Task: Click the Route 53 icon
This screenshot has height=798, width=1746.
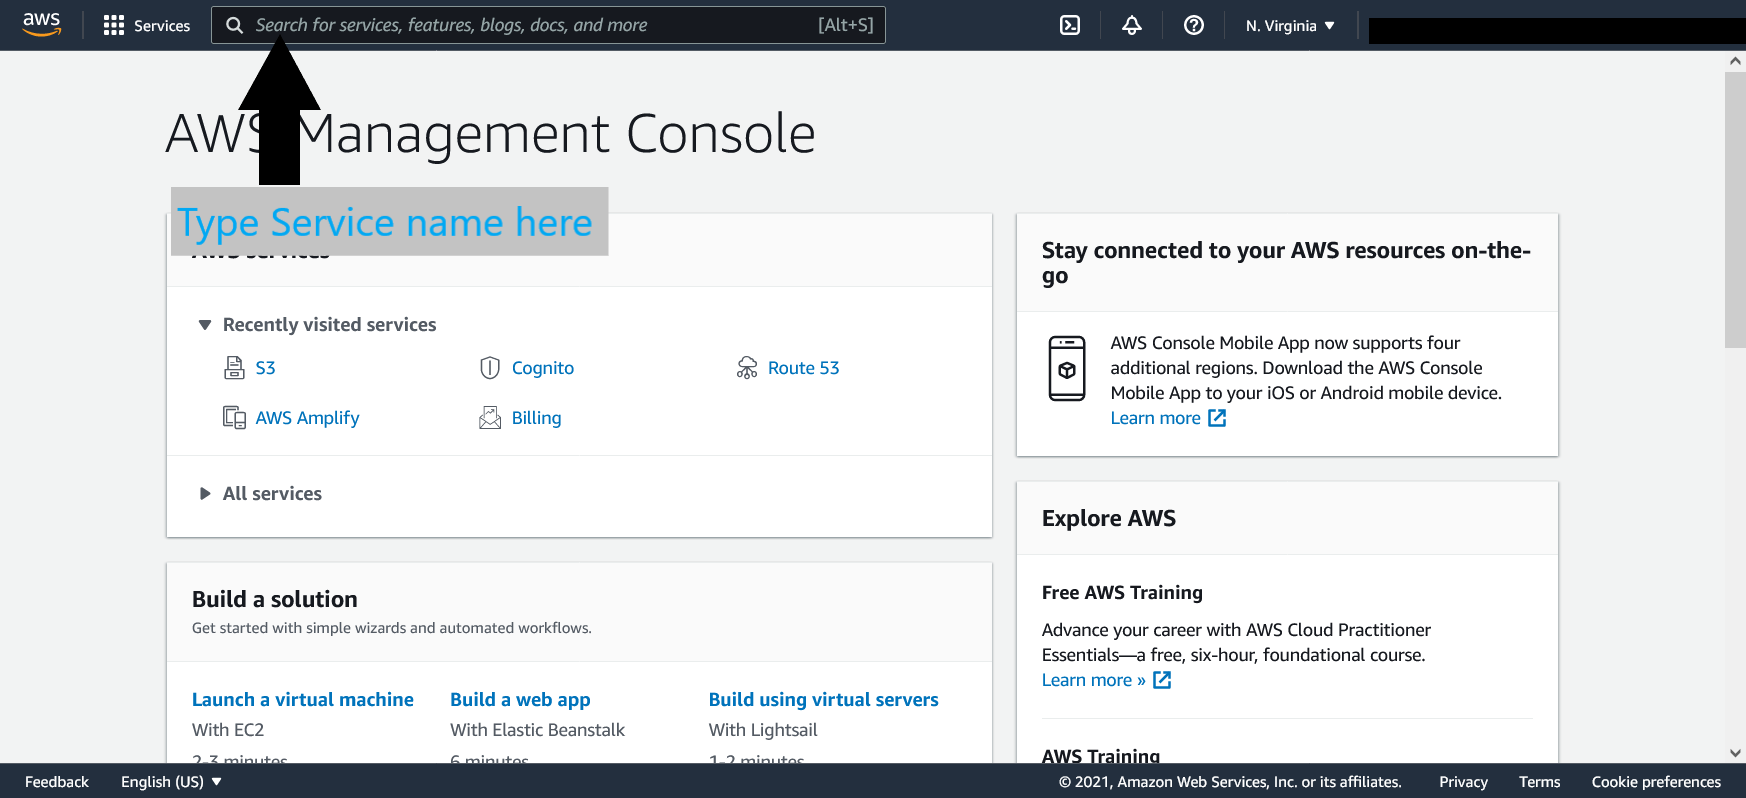Action: coord(747,368)
